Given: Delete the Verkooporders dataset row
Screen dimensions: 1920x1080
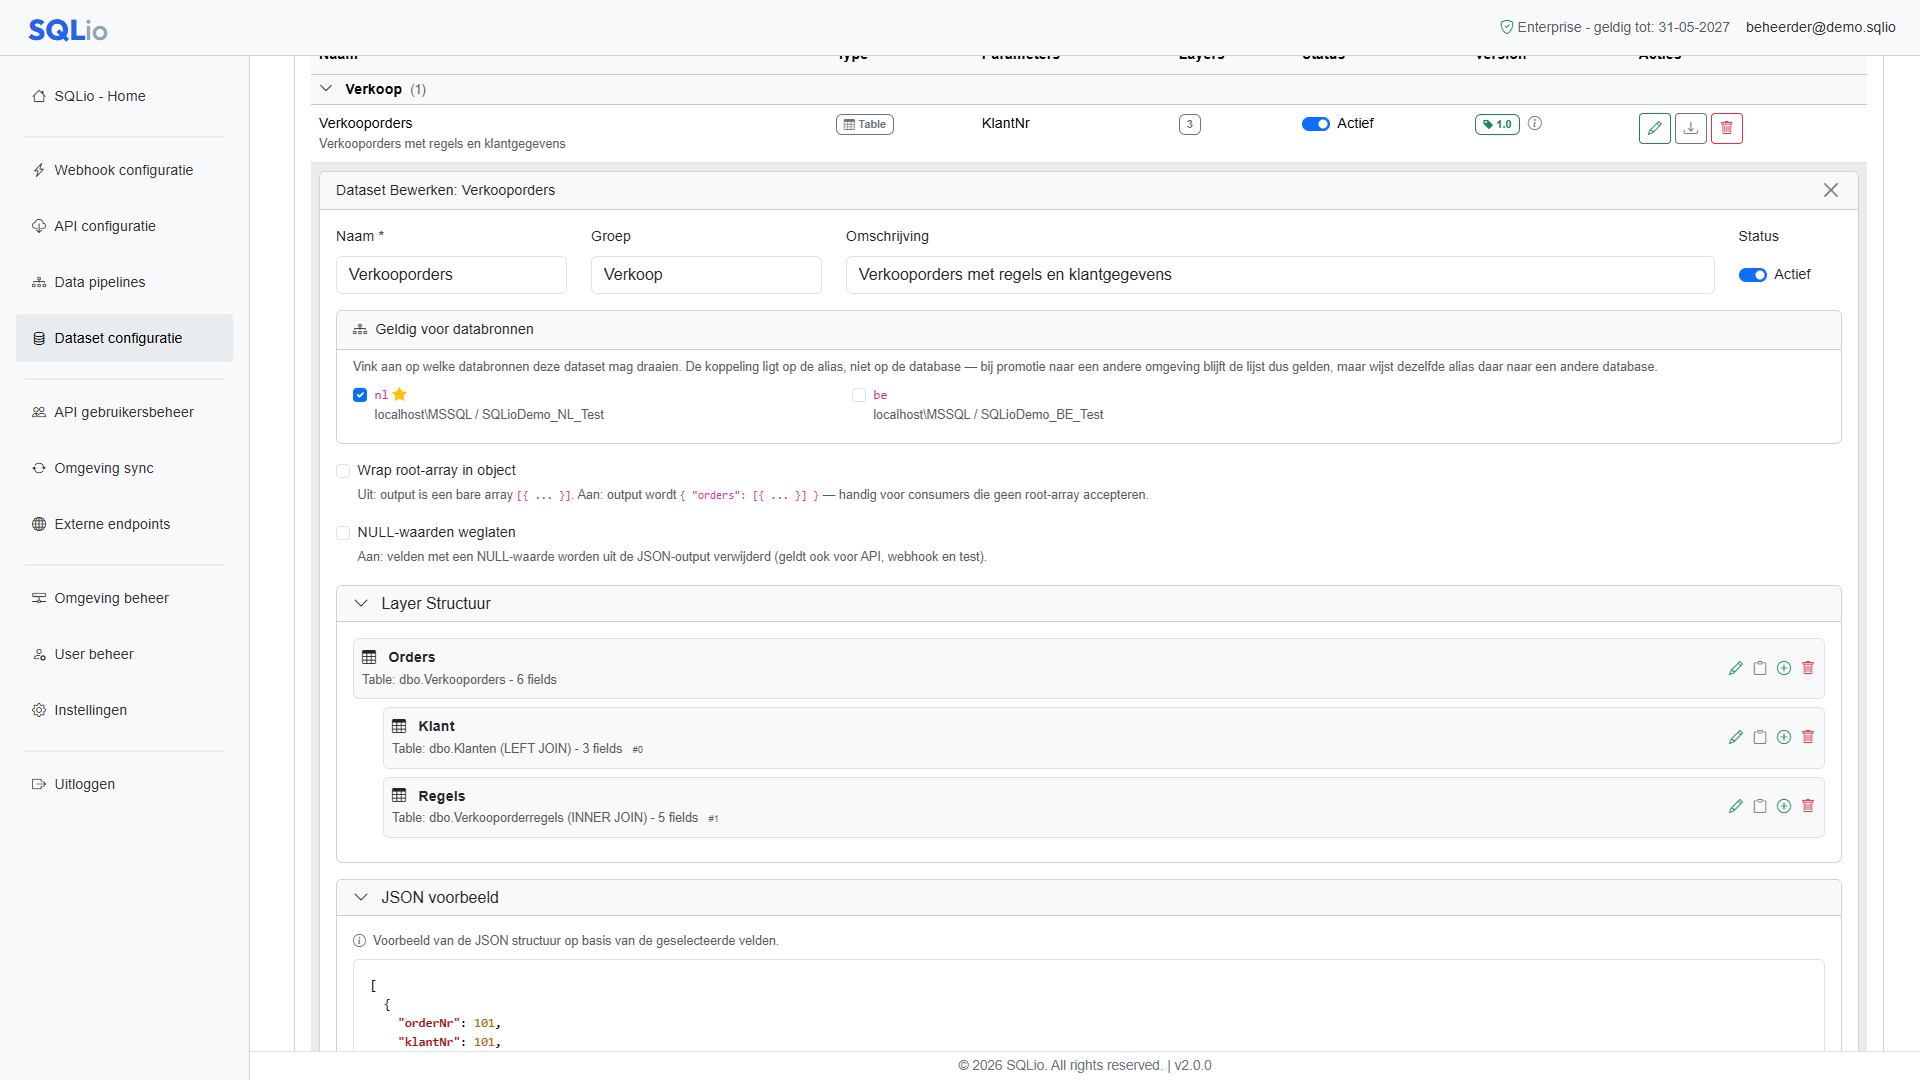Looking at the screenshot, I should click(1726, 128).
